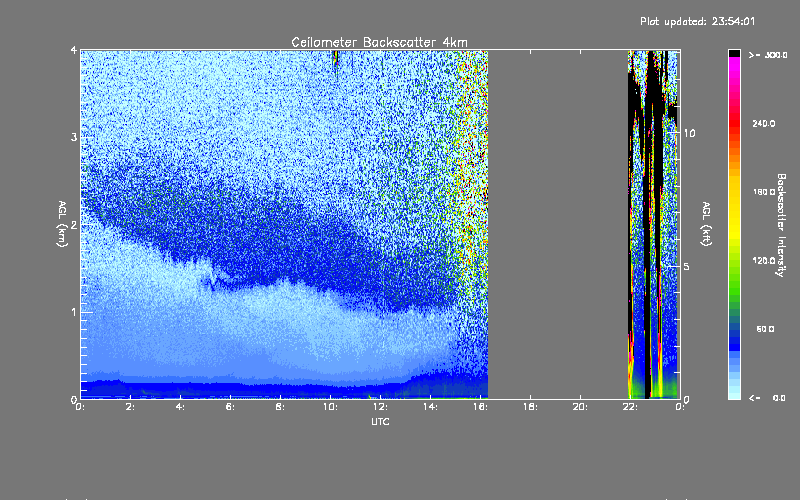
Task: Click the '240.0' colorbar value
Action: 764,123
